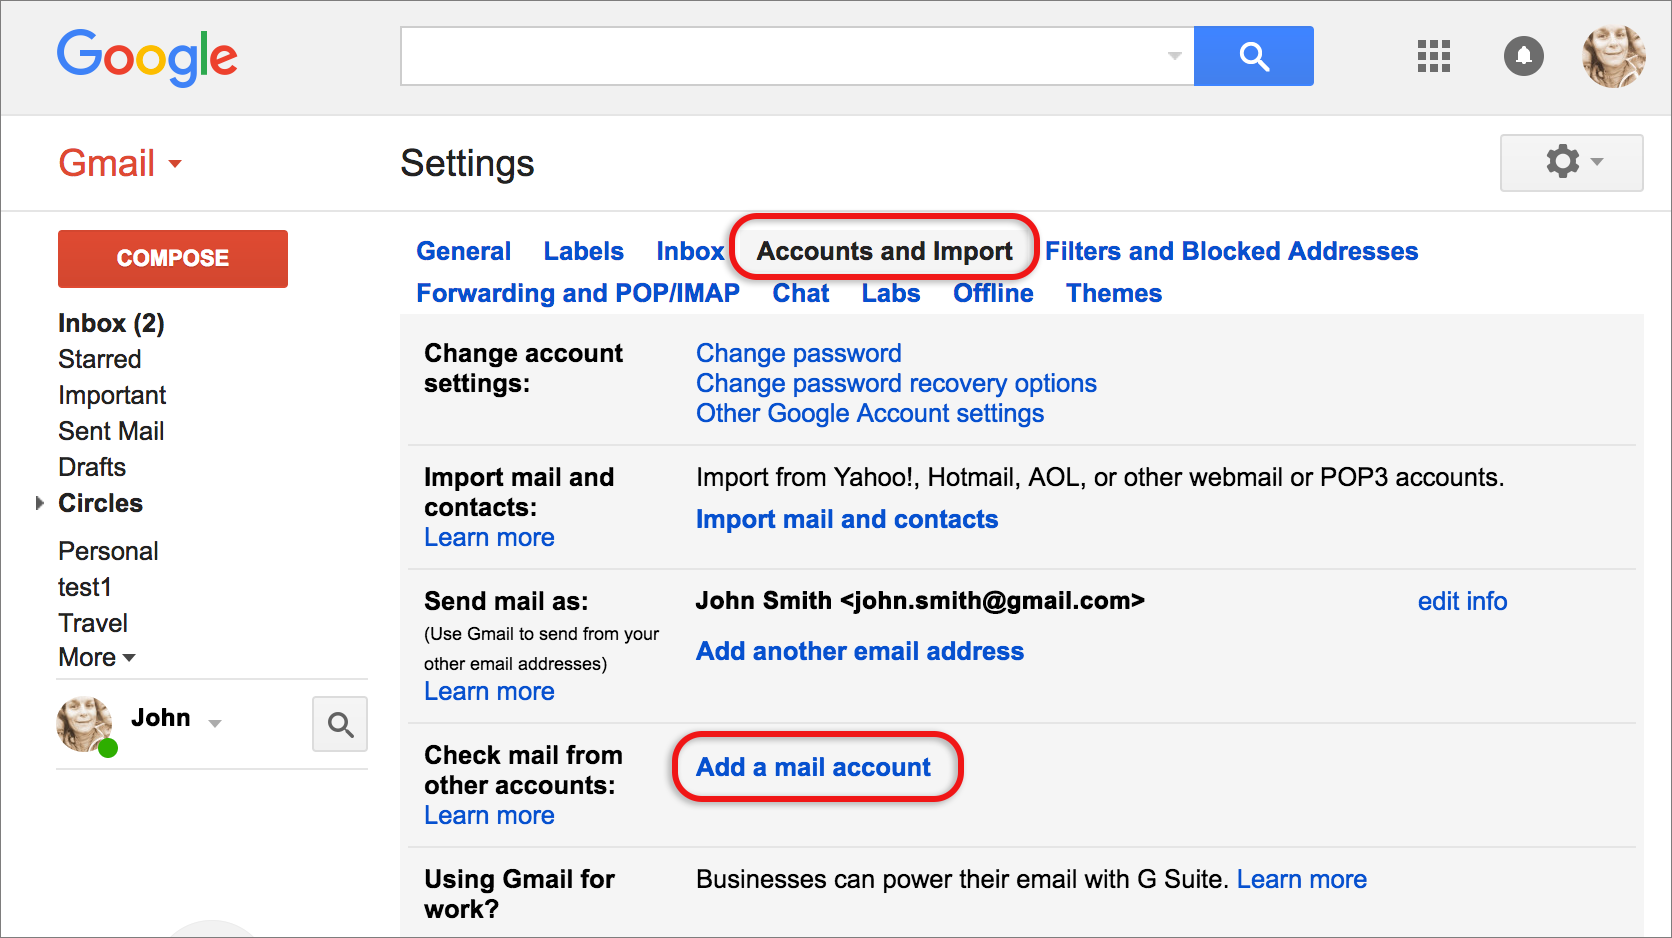The height and width of the screenshot is (938, 1672).
Task: Open the Google apps grid
Action: (1433, 56)
